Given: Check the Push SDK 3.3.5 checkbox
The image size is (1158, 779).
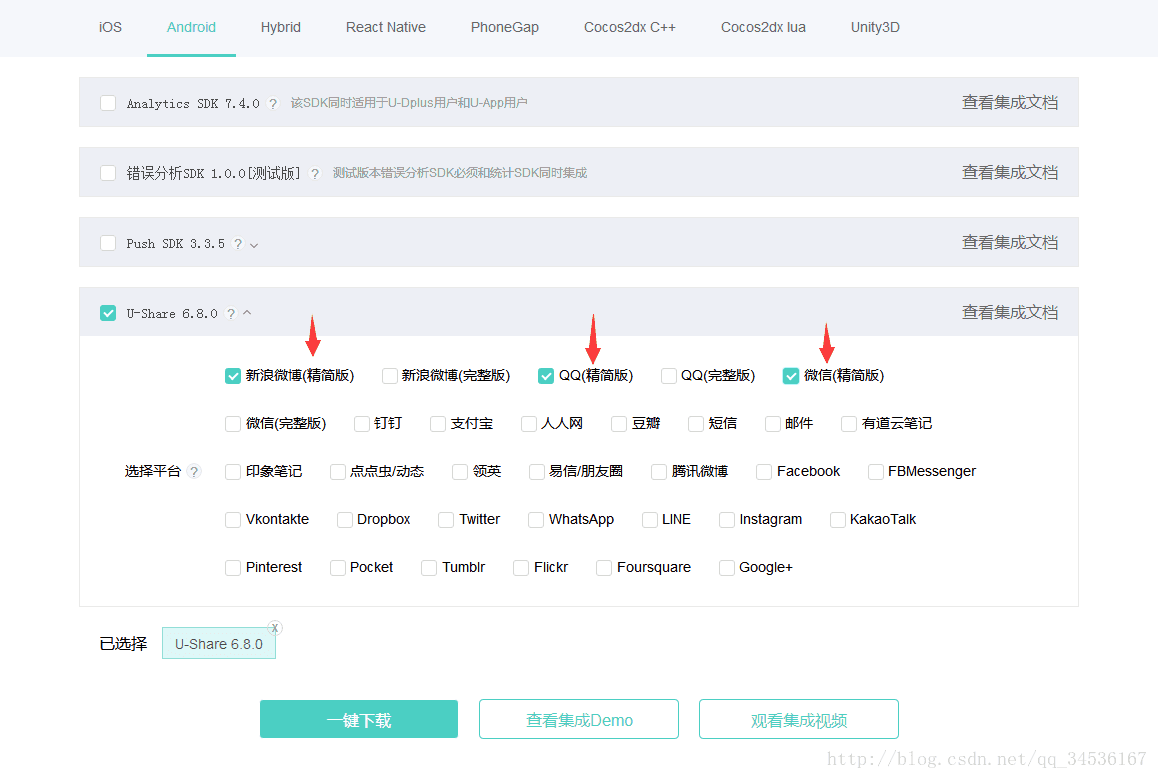Looking at the screenshot, I should 108,243.
